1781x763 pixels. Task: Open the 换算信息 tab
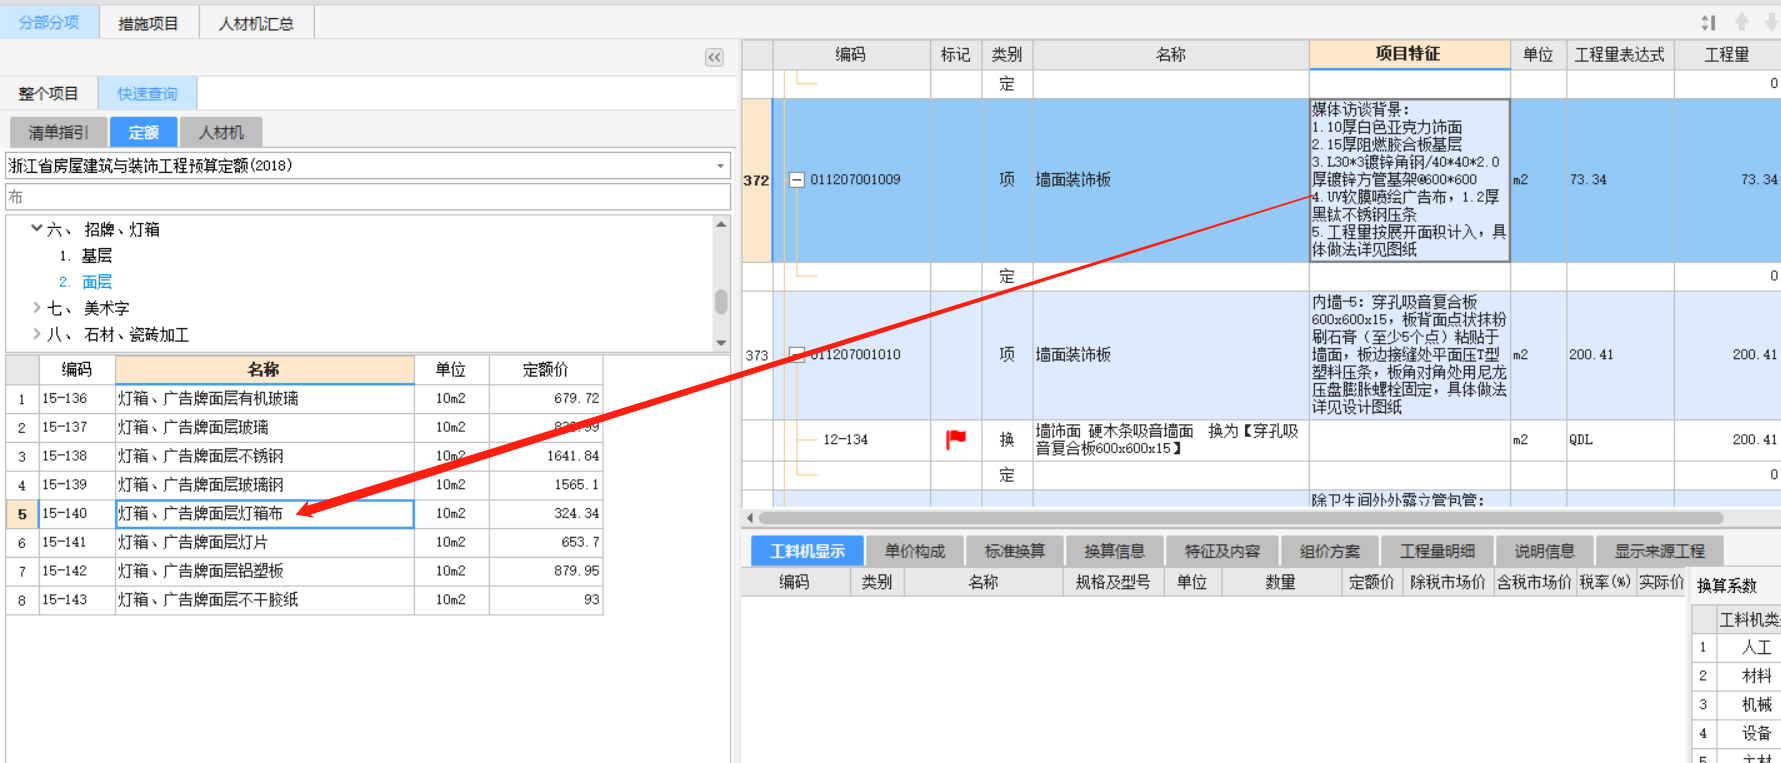pyautogui.click(x=1114, y=551)
